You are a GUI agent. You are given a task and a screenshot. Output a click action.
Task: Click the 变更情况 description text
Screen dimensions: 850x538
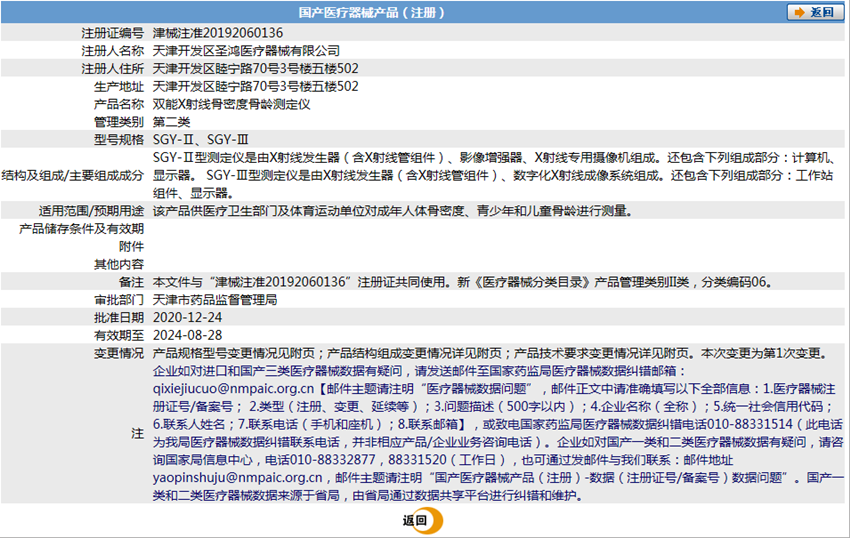tap(491, 354)
